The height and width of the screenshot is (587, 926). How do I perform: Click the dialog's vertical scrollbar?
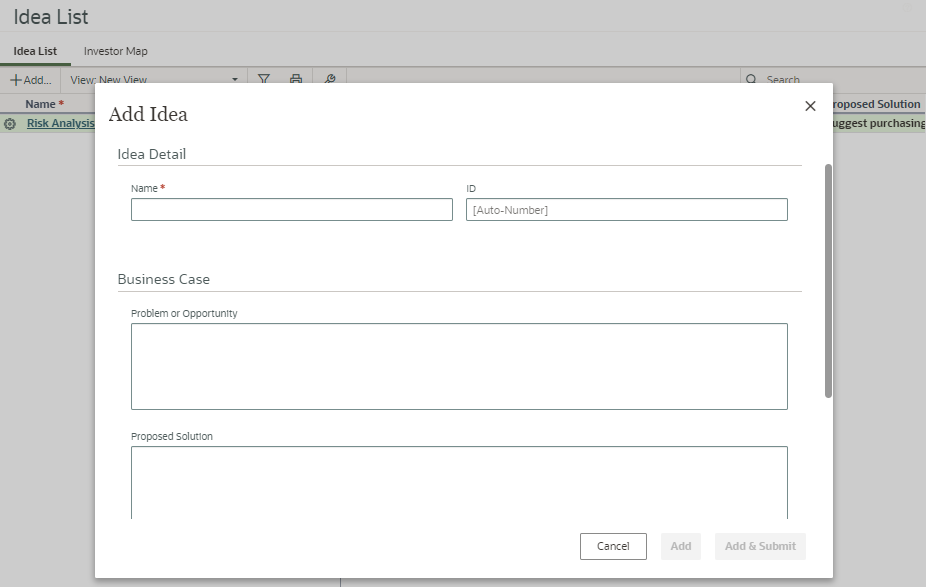coord(828,280)
